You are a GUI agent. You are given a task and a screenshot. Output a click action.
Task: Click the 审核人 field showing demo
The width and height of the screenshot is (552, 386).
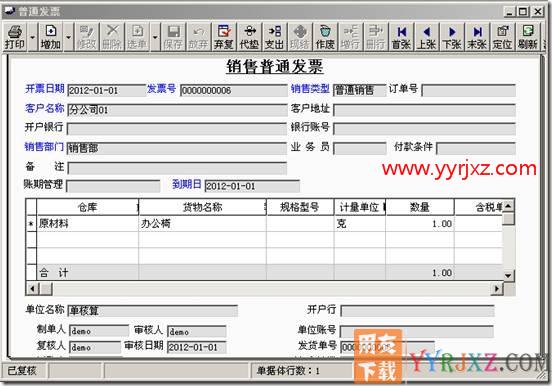click(x=196, y=332)
